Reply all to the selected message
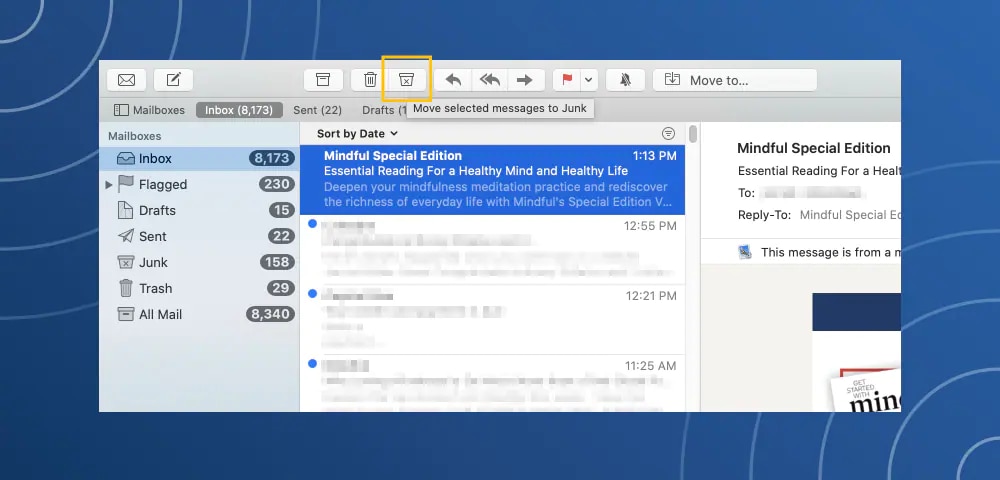 [490, 80]
